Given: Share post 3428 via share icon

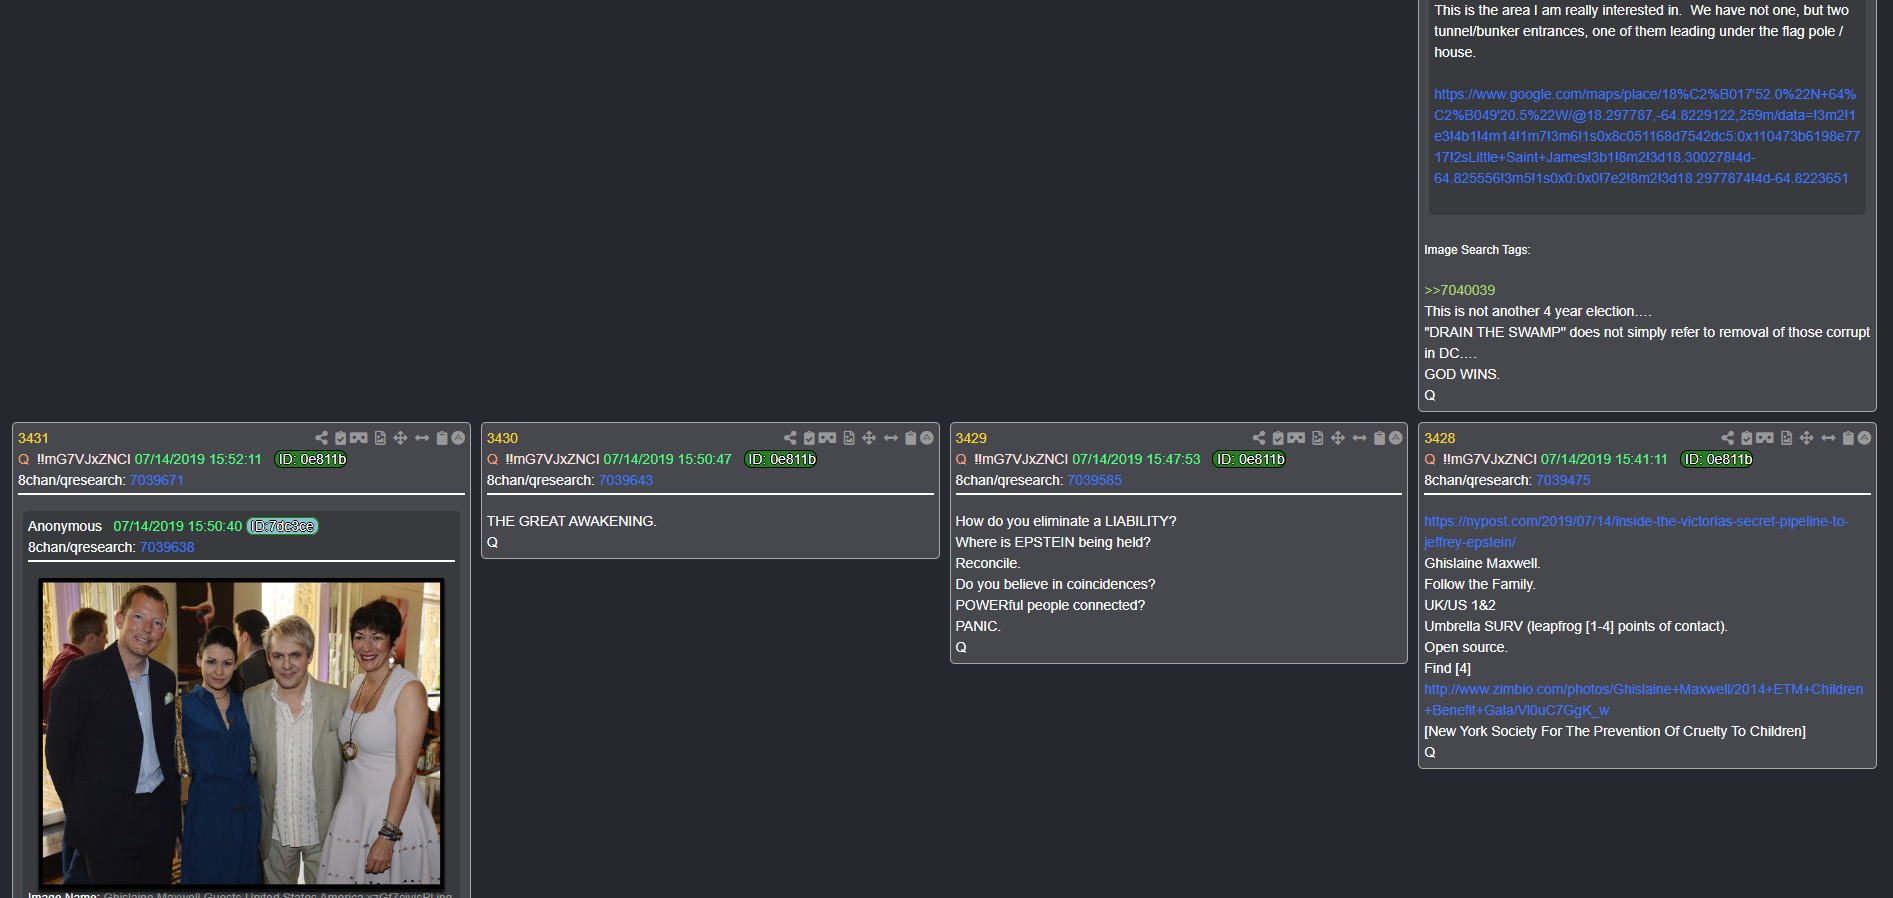Looking at the screenshot, I should tap(1728, 438).
